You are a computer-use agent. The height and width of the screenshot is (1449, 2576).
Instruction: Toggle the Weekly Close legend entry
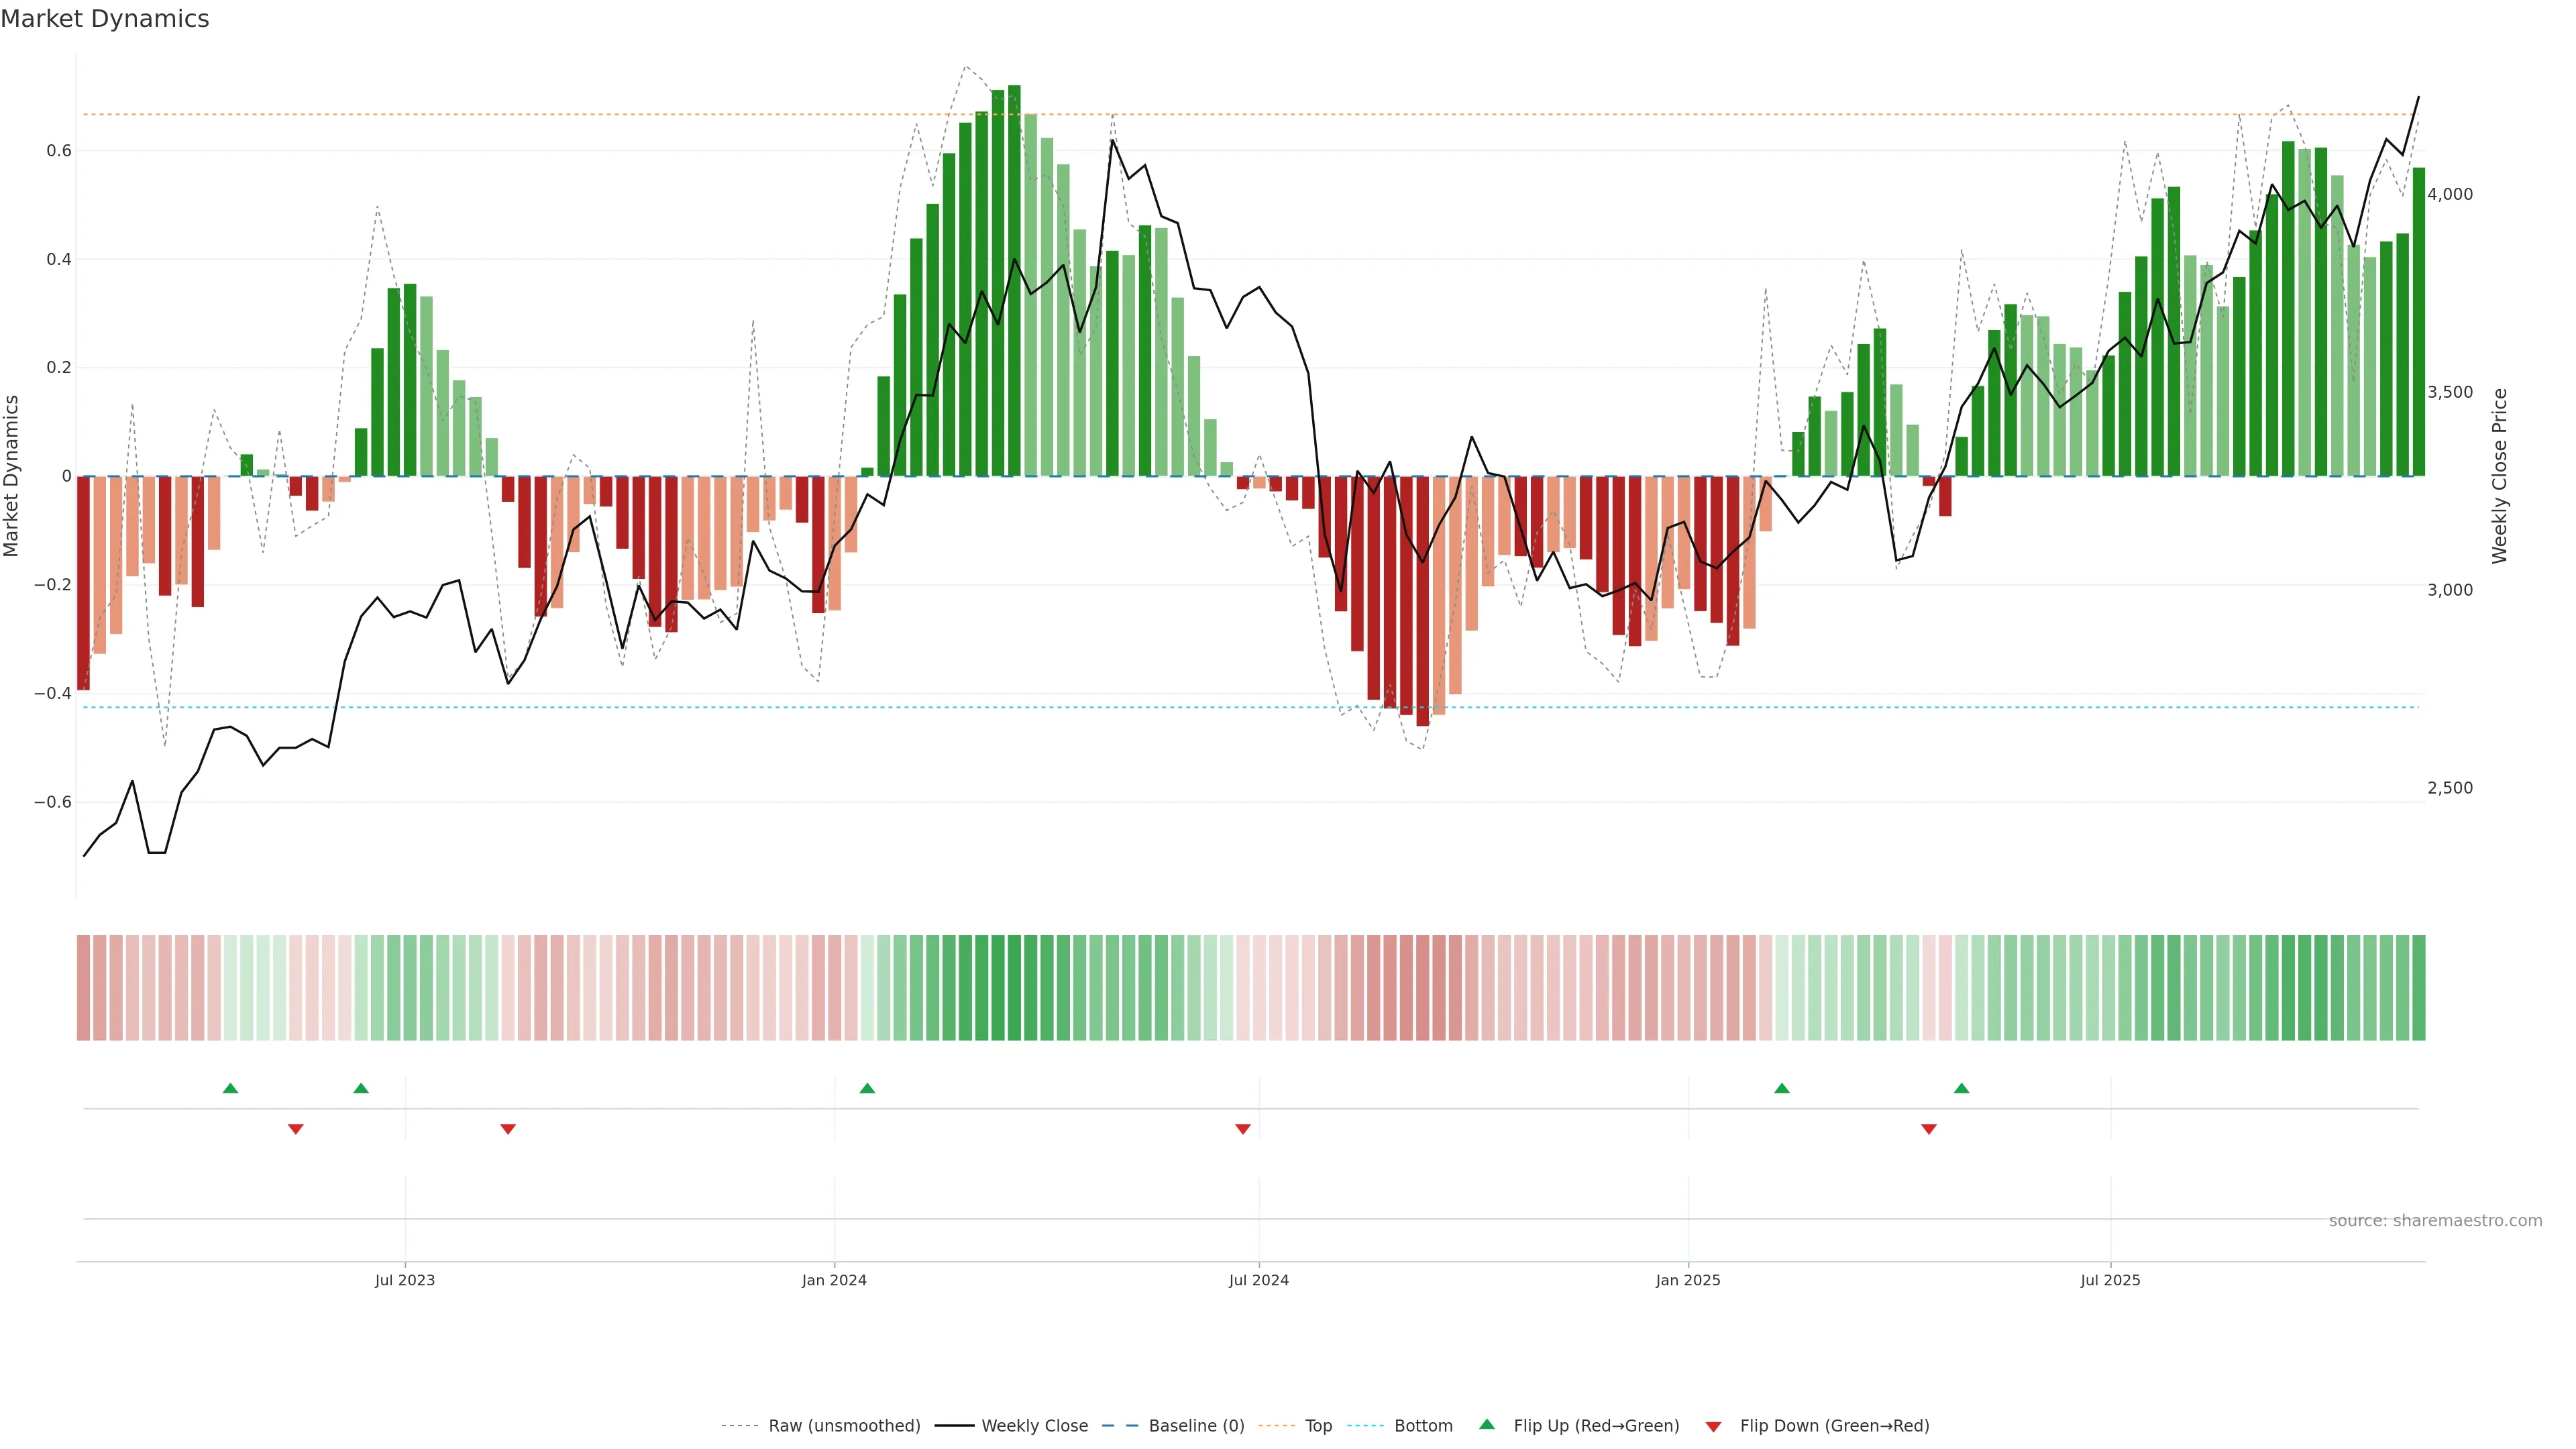coord(1034,1426)
